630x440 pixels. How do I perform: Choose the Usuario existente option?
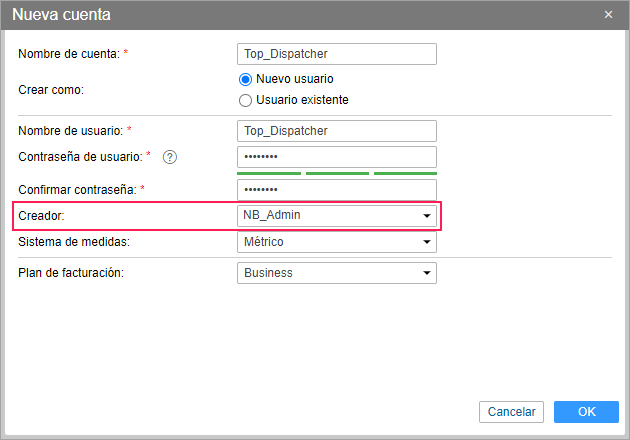pyautogui.click(x=245, y=100)
